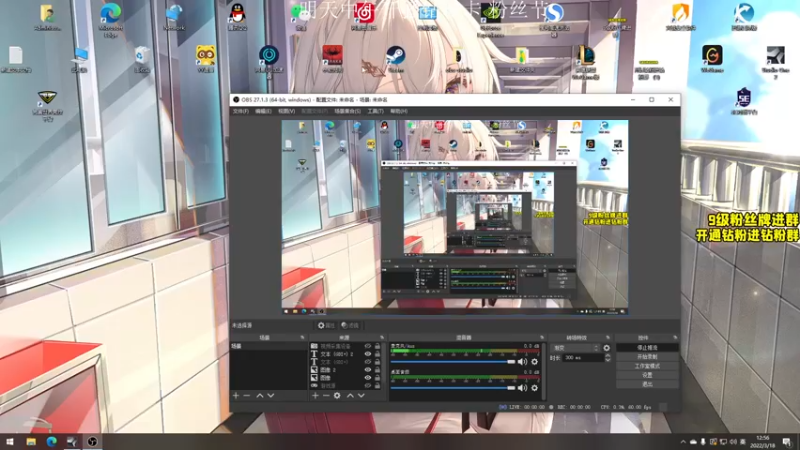Select the NetEase Cloud Music desktop icon
The width and height of the screenshot is (800, 450).
click(364, 17)
